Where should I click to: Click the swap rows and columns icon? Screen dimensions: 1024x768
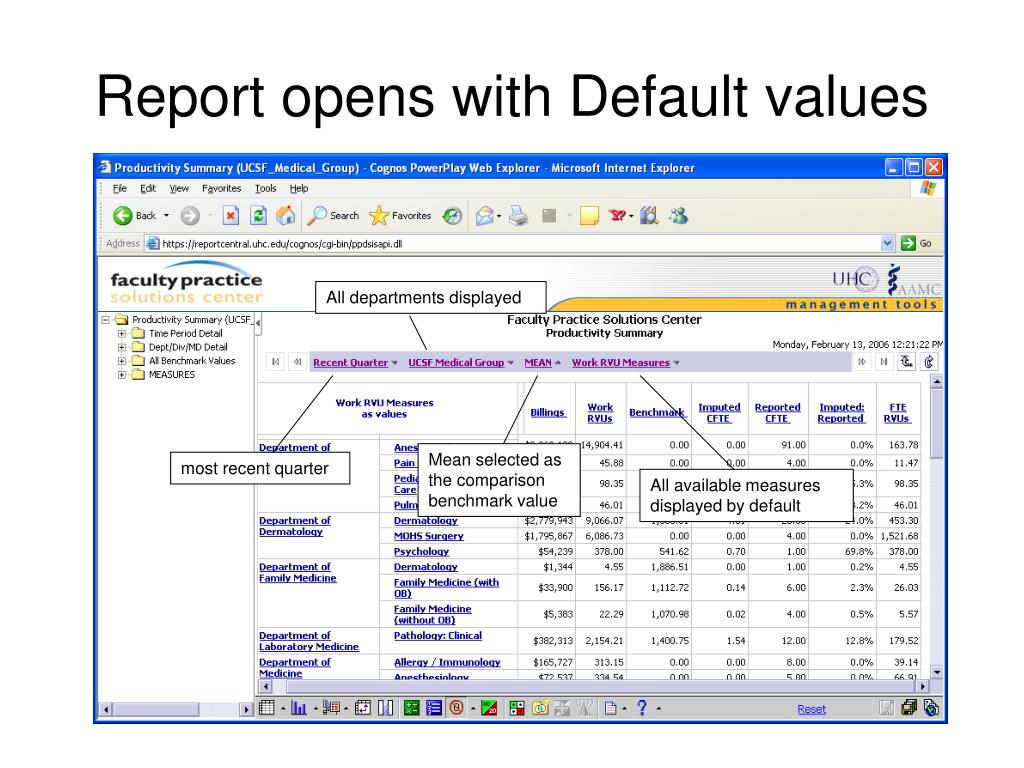363,708
